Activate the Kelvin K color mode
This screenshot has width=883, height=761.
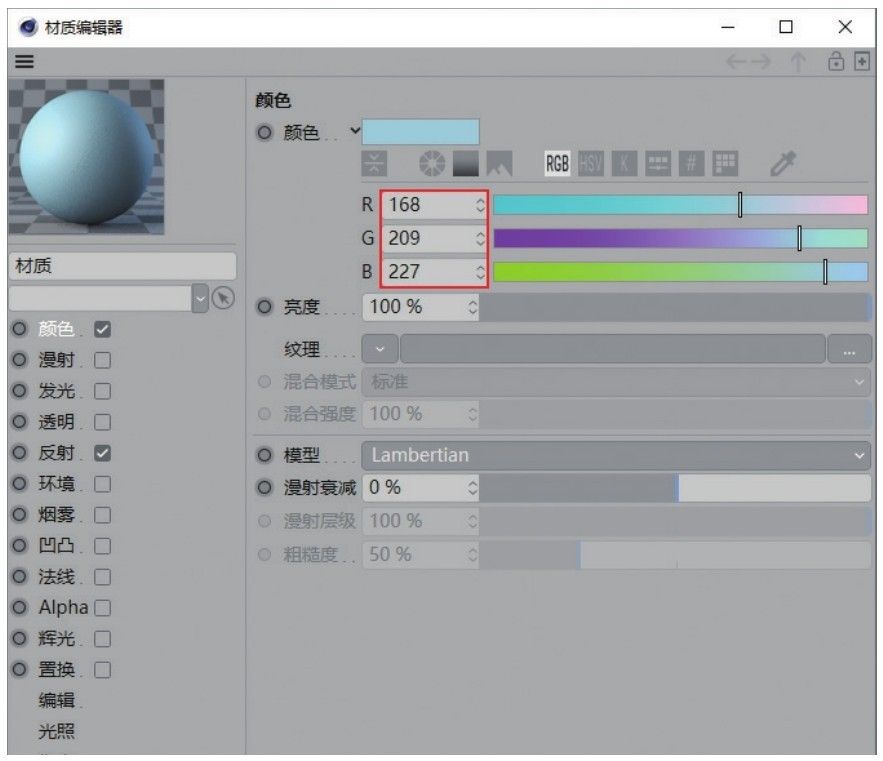point(625,164)
